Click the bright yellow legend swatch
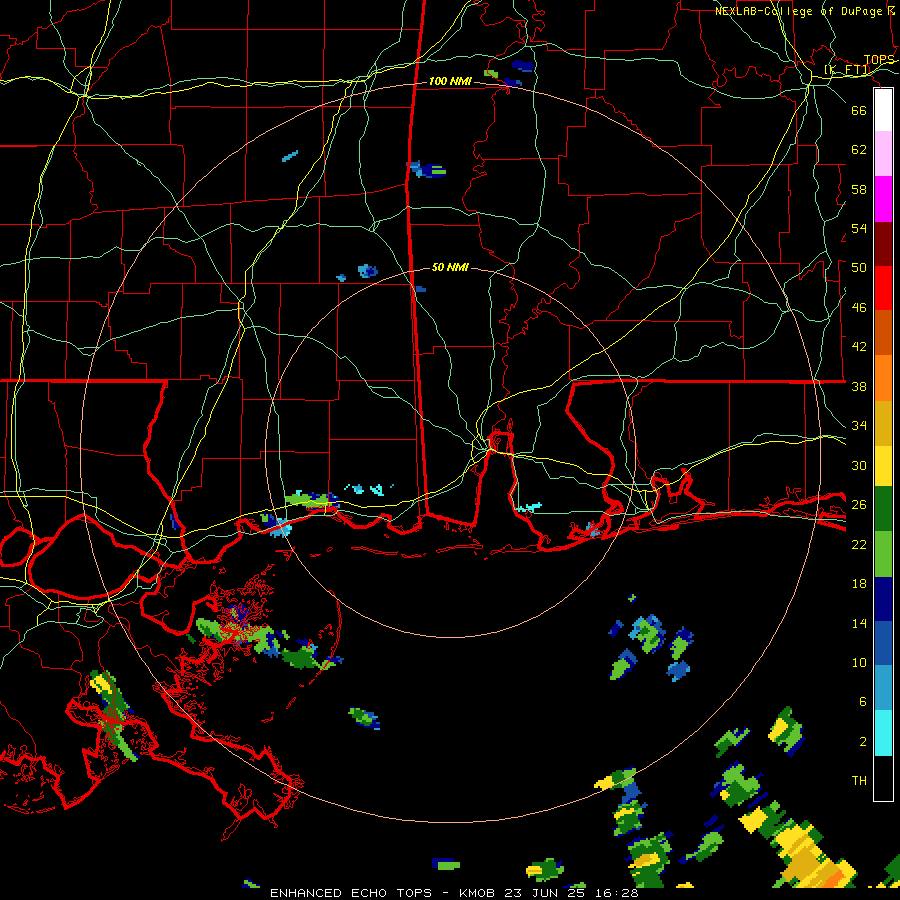Screen dimensions: 900x900 (883, 466)
